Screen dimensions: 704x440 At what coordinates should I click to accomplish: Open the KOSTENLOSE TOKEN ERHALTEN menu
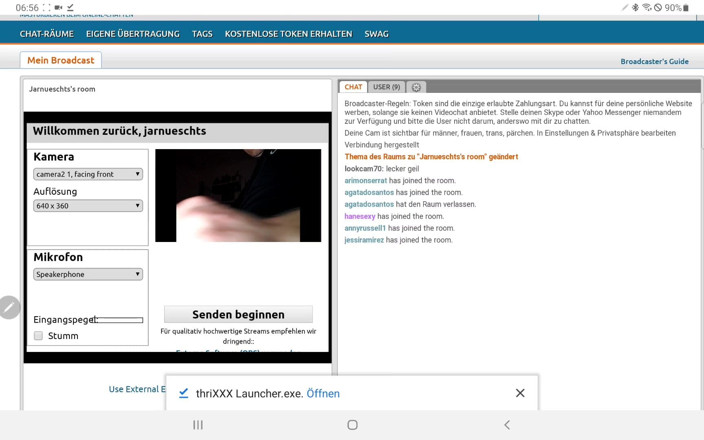point(289,34)
